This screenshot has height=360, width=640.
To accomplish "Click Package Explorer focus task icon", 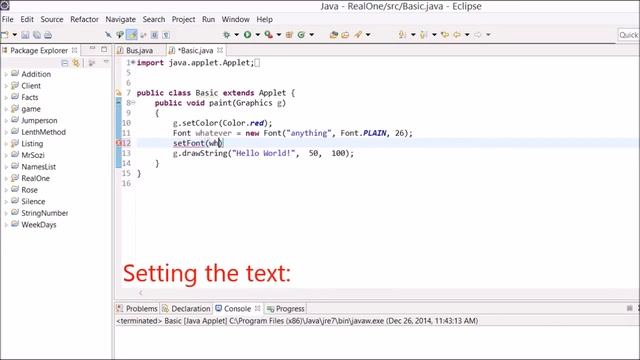I will click(92, 63).
